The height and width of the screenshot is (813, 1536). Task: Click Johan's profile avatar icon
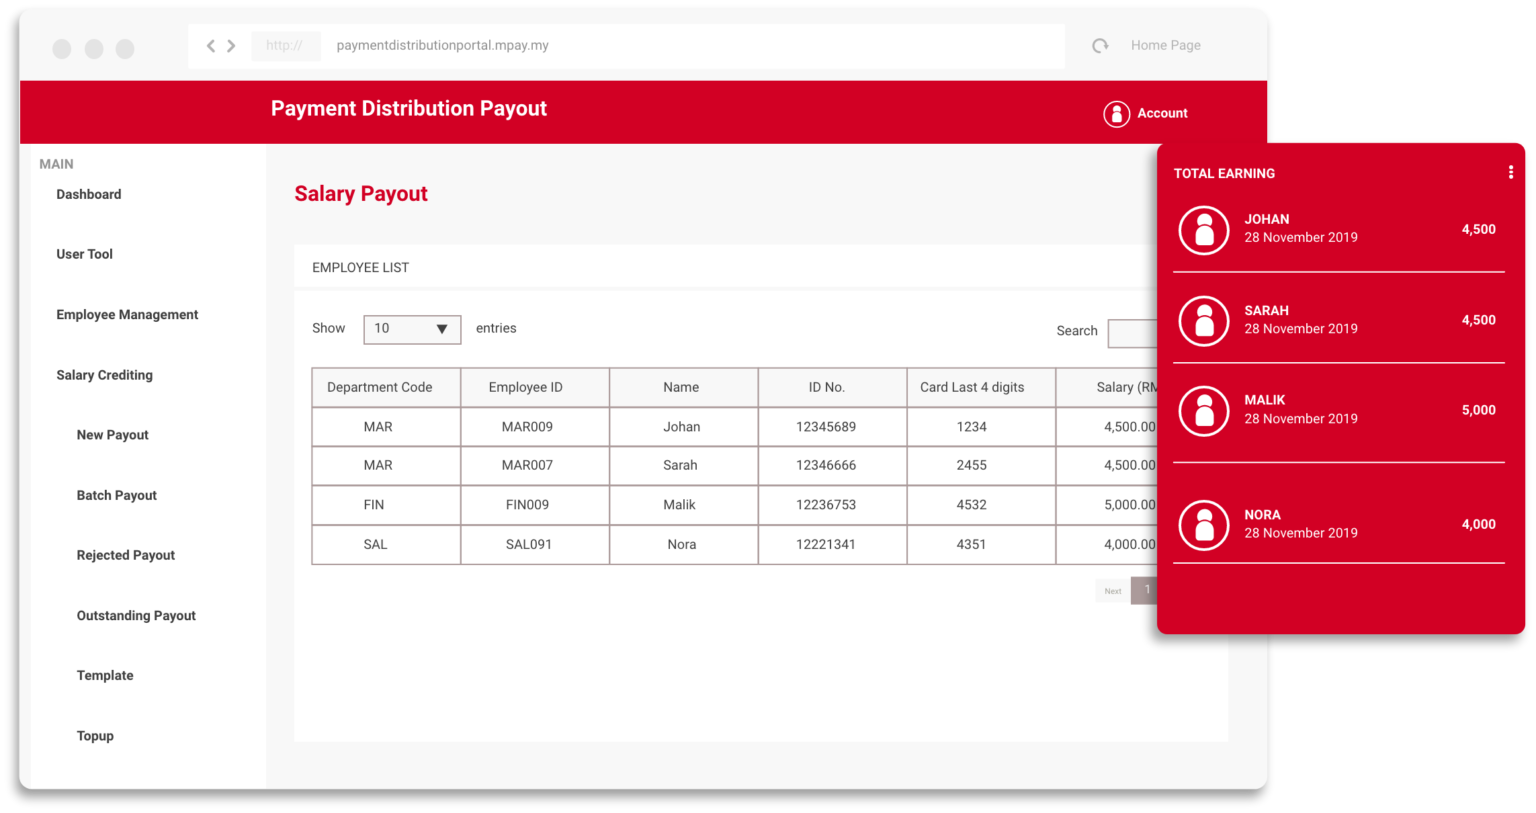(1203, 230)
